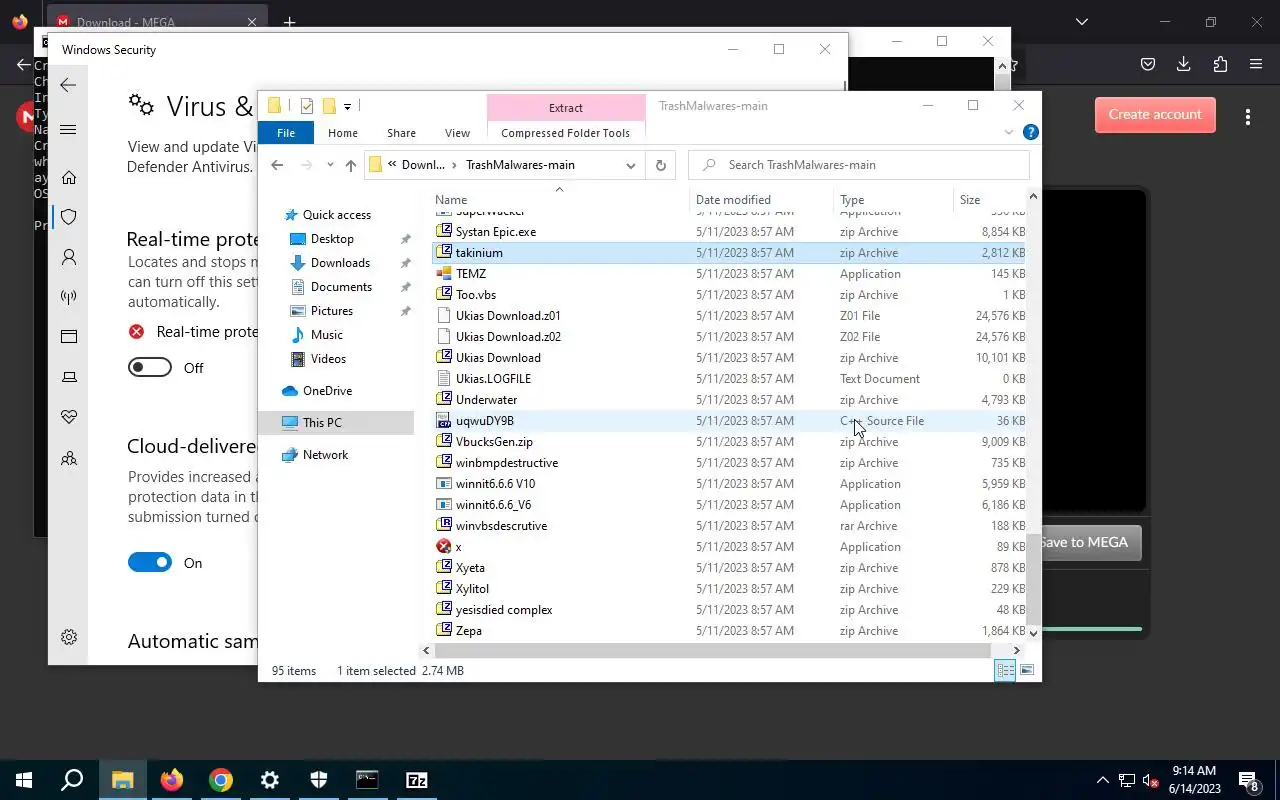Sort files by Date modified column
Screen dimensions: 1280x800
pos(763,200)
